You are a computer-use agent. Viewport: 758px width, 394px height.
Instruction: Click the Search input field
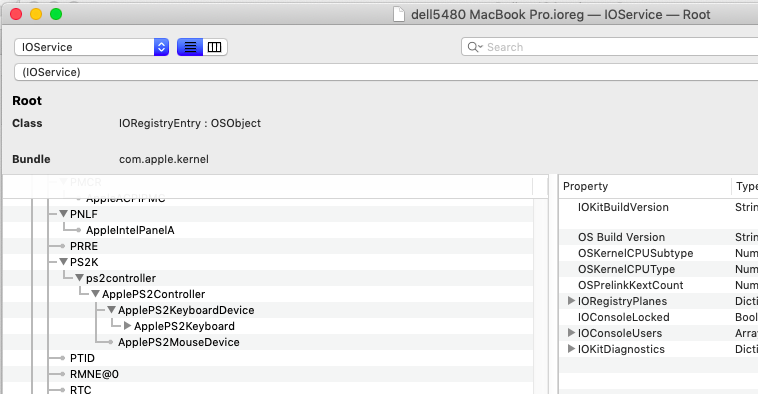pos(609,47)
